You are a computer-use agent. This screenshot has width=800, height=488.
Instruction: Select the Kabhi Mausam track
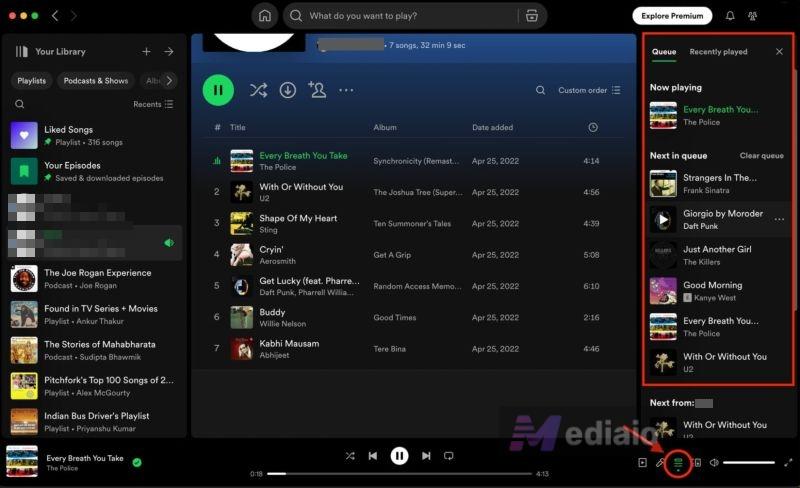[x=413, y=349]
